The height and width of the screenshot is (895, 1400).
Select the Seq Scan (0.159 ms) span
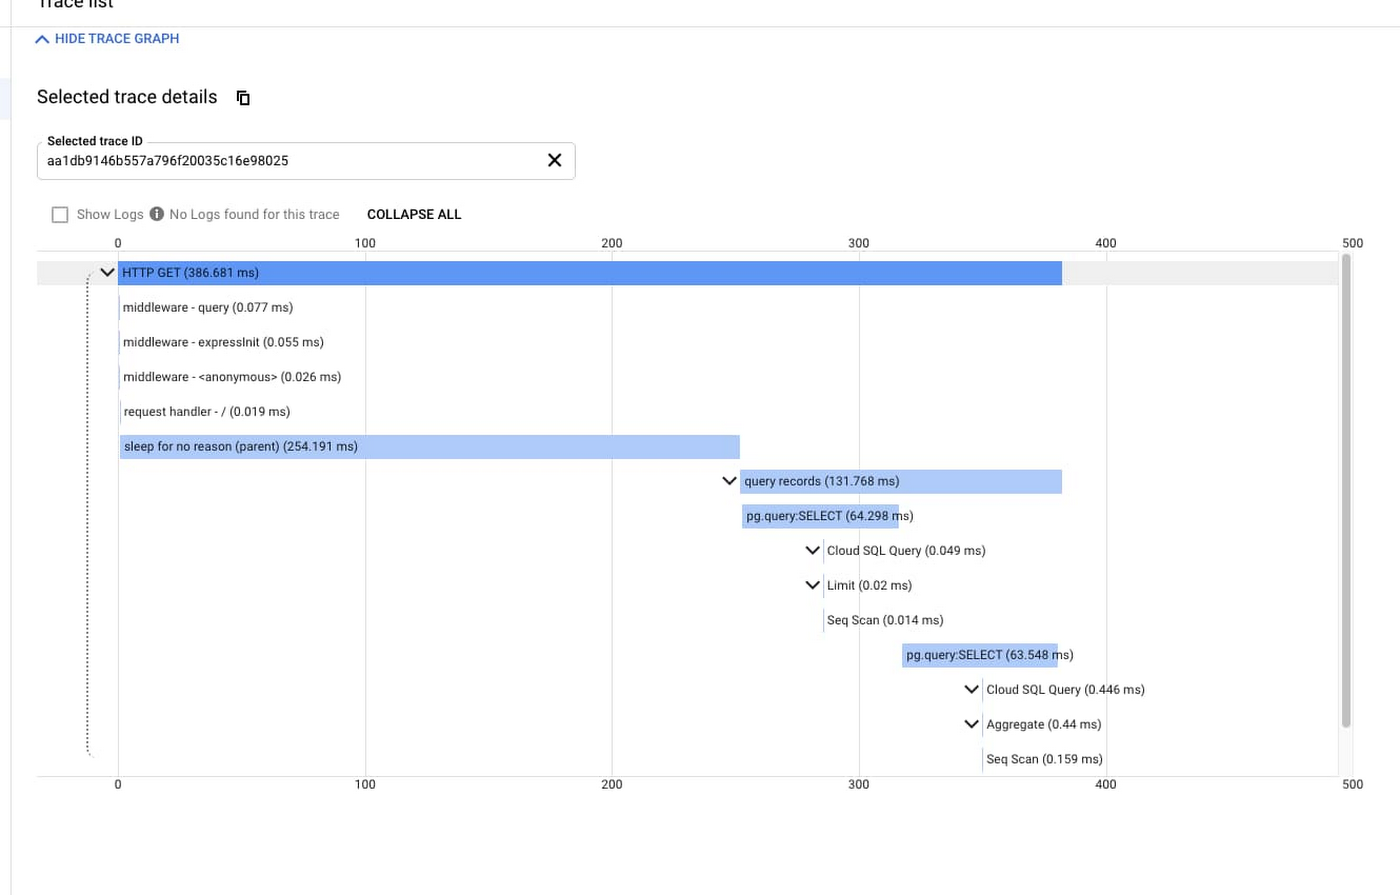1043,759
